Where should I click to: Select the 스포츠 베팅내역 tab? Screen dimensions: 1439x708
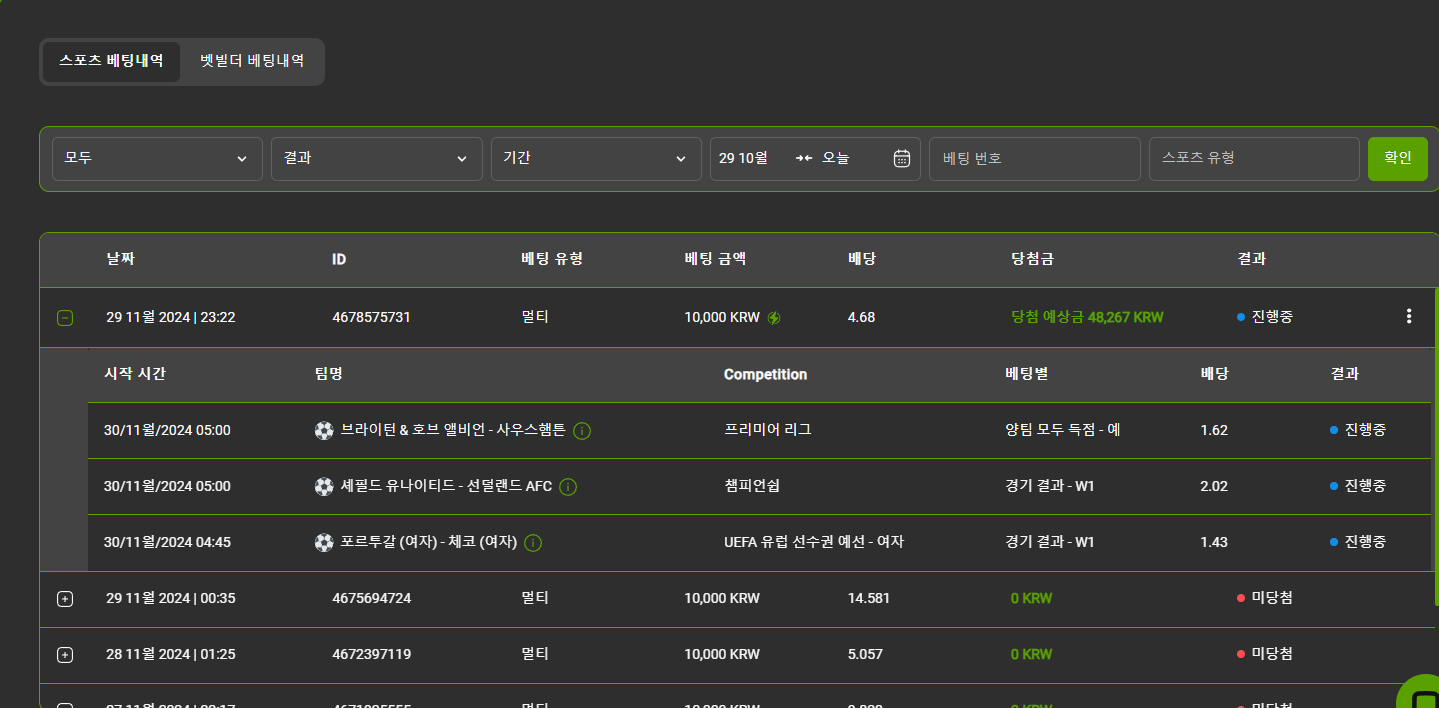click(111, 61)
